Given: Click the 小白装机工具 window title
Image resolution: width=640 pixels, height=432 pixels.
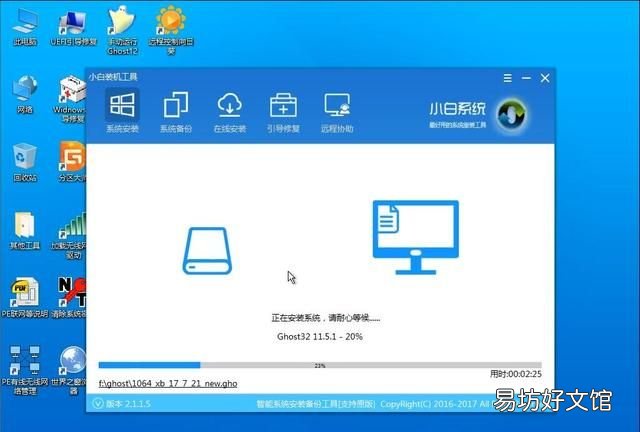Looking at the screenshot, I should [113, 77].
